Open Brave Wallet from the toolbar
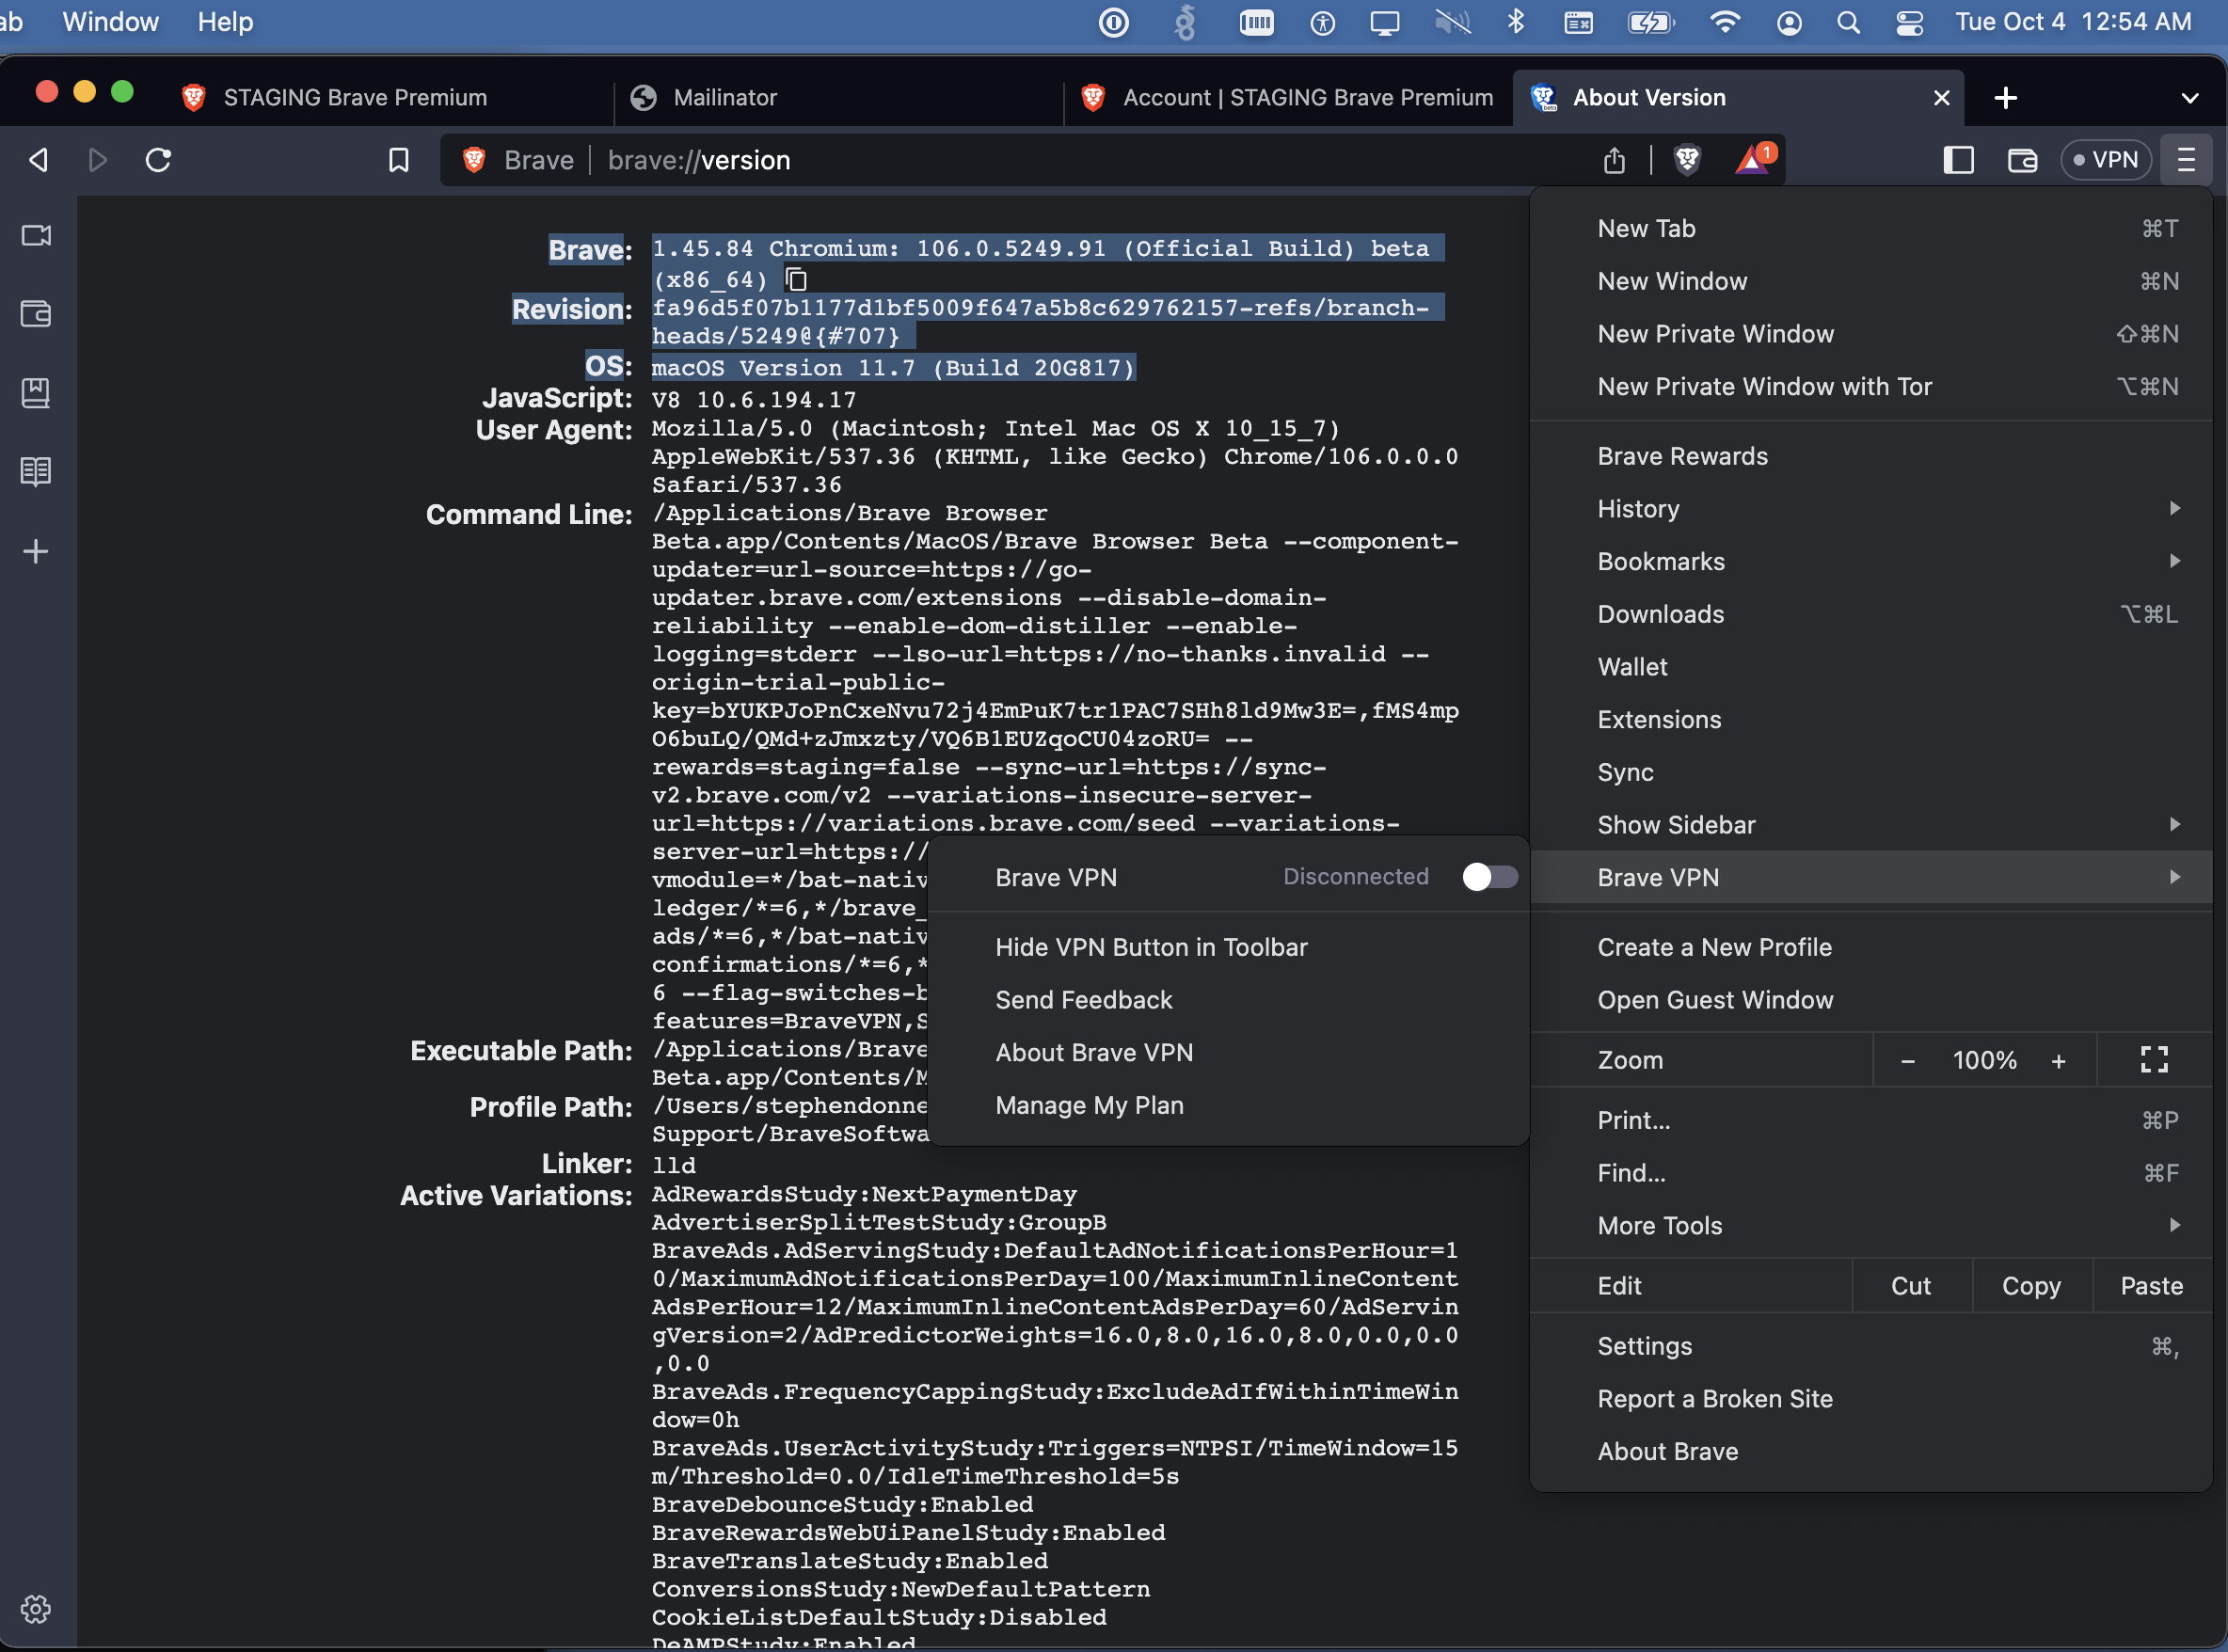Viewport: 2228px width, 1652px height. 2022,160
